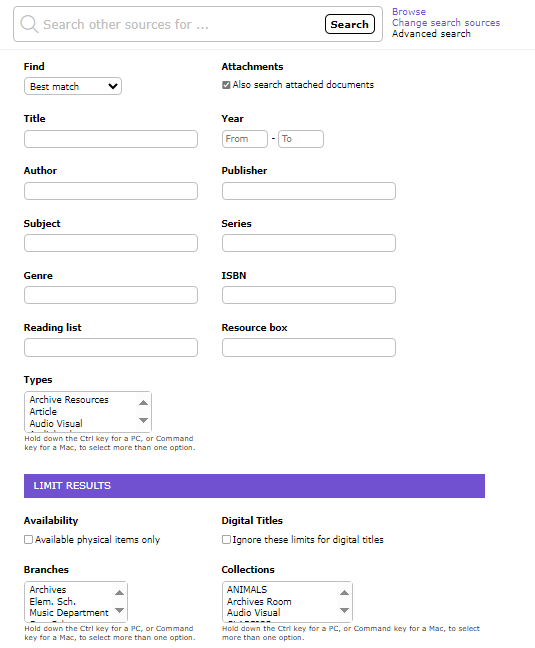Click the Year To field
Image resolution: width=535 pixels, height=648 pixels.
(x=301, y=139)
